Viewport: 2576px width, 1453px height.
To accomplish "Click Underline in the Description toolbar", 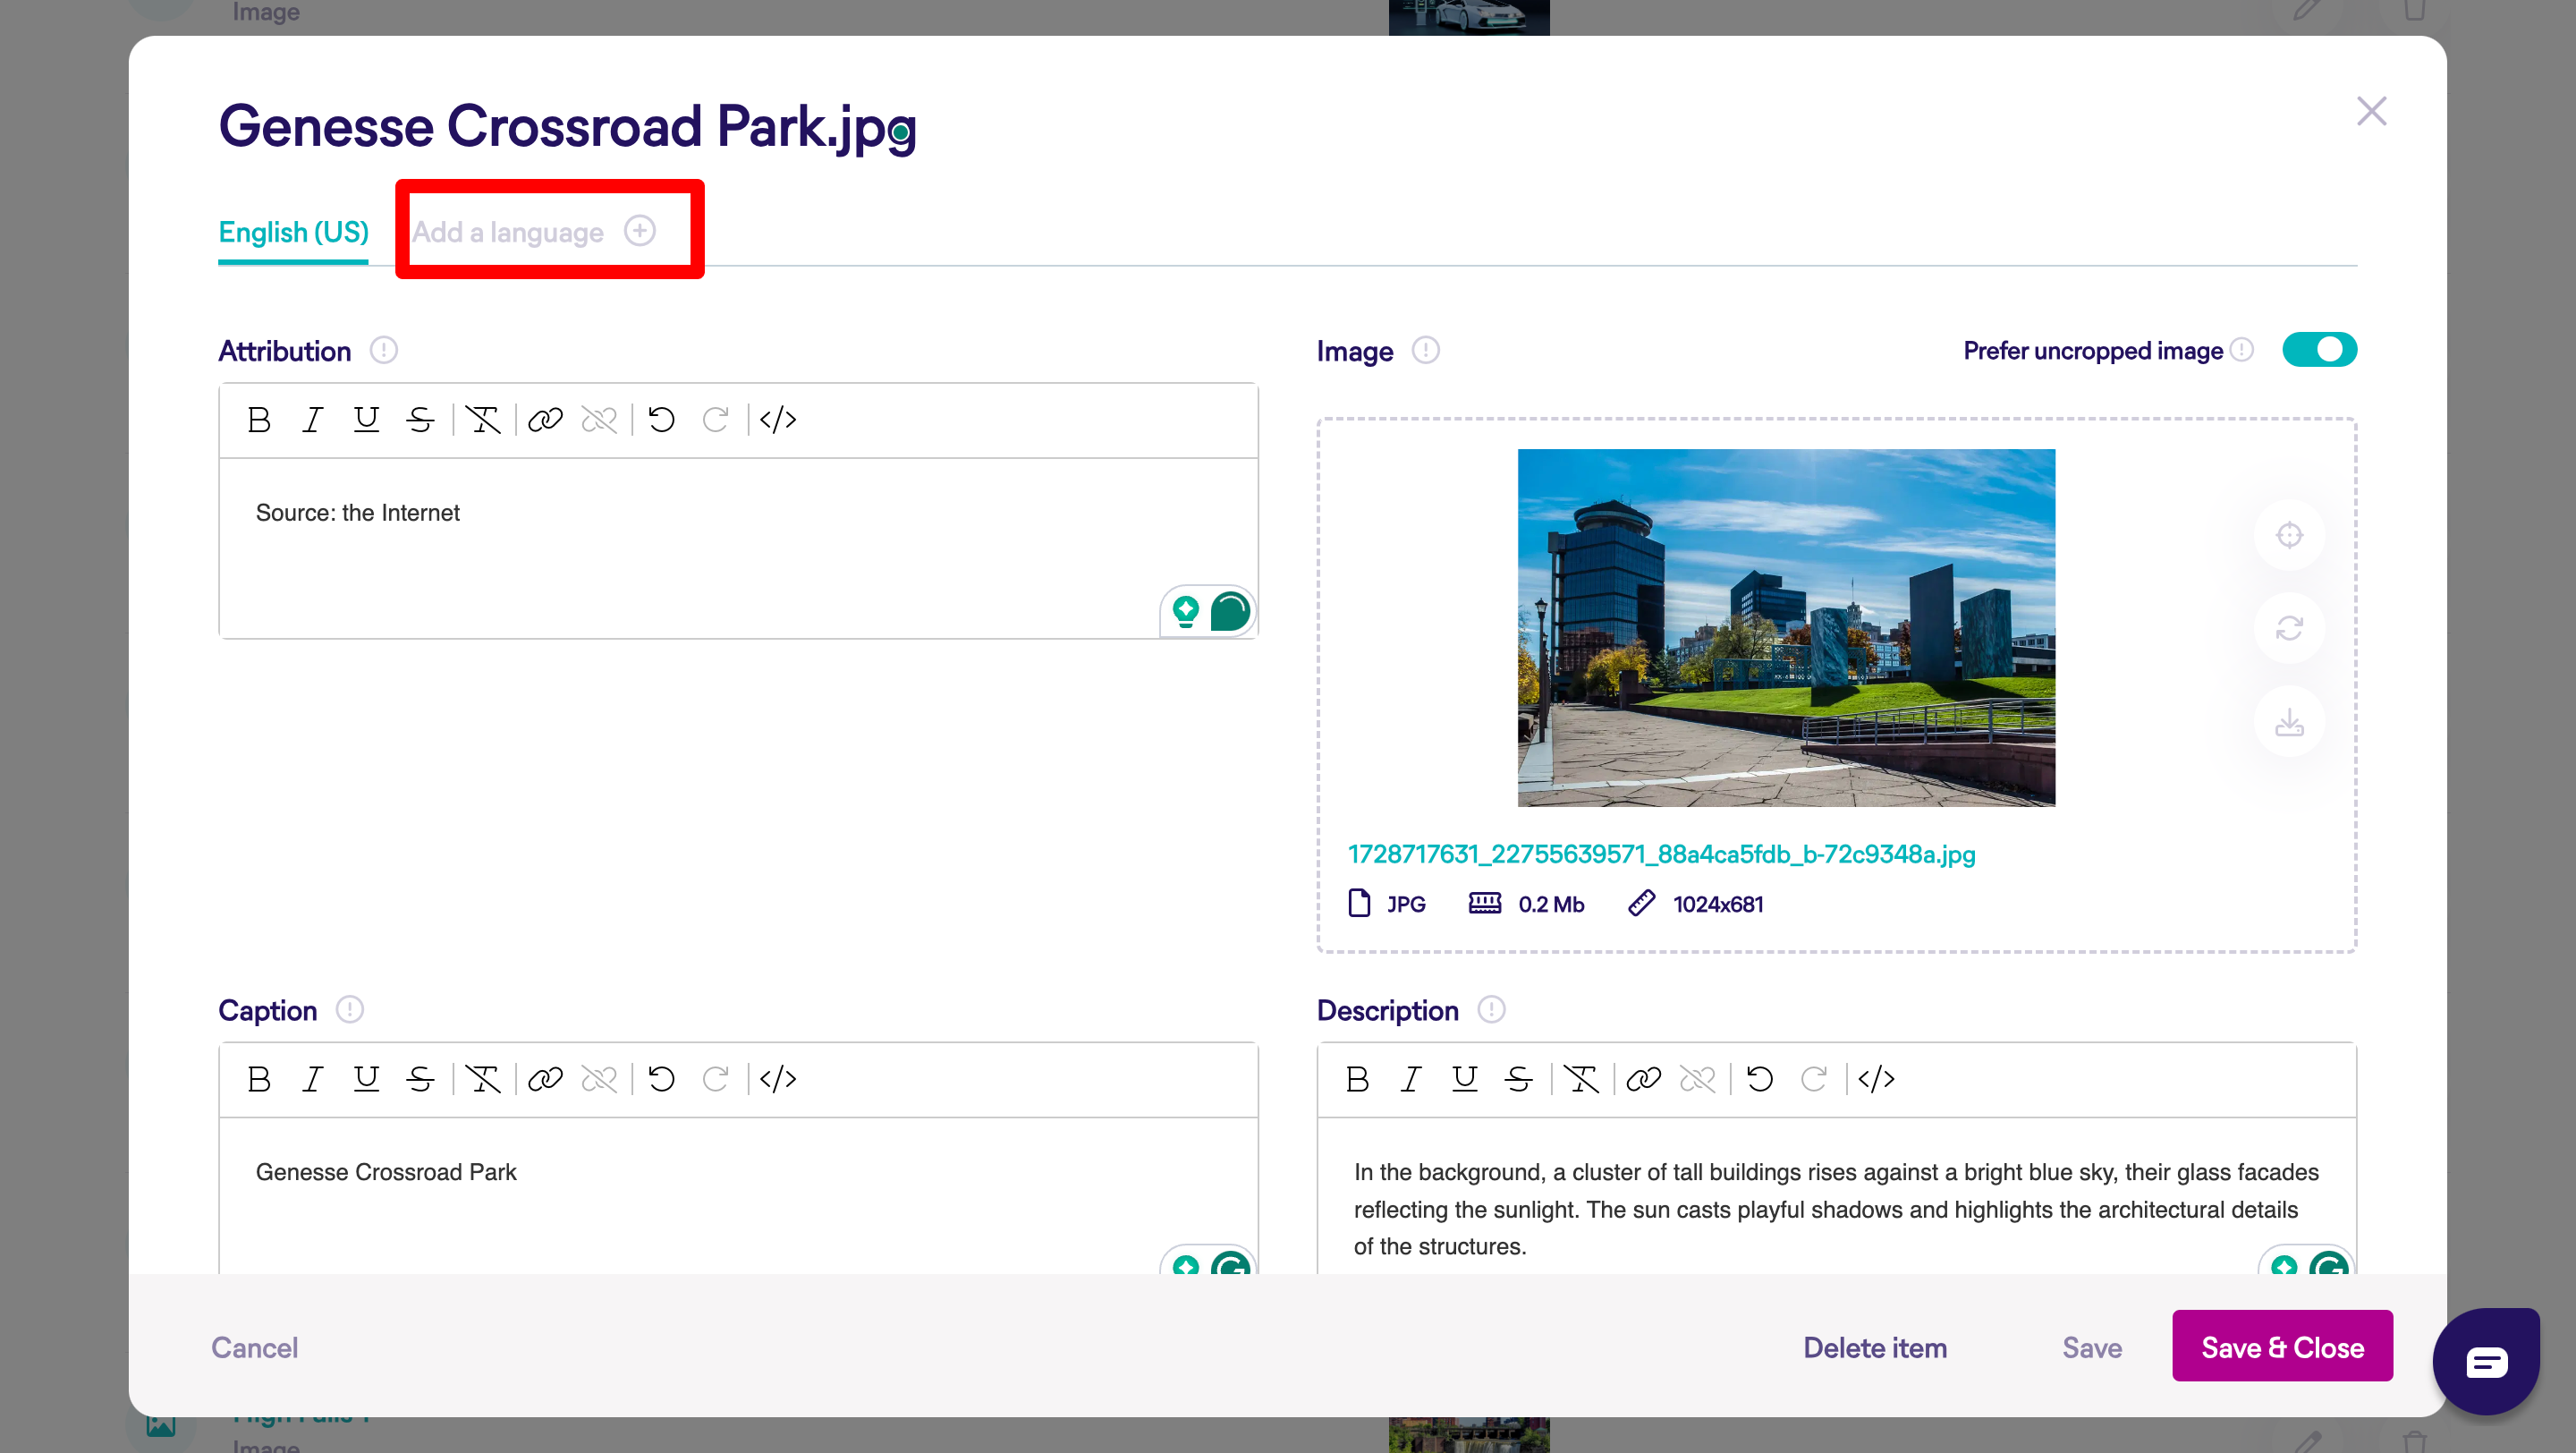I will [x=1464, y=1079].
